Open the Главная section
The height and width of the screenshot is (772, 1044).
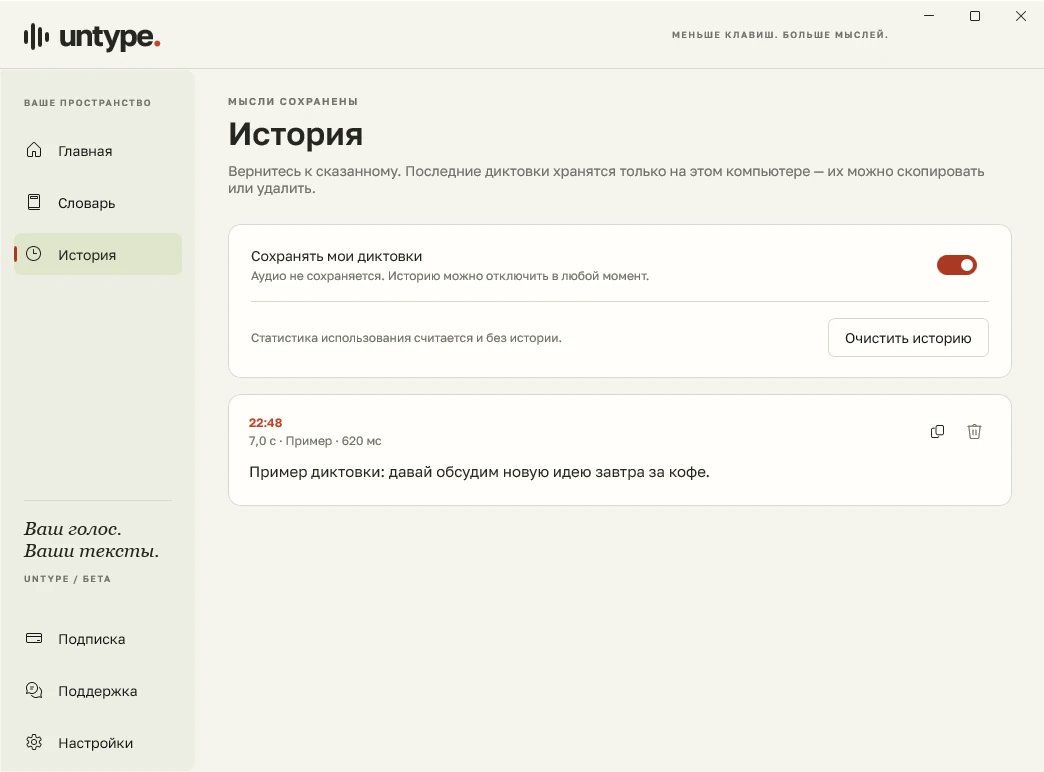coord(98,151)
